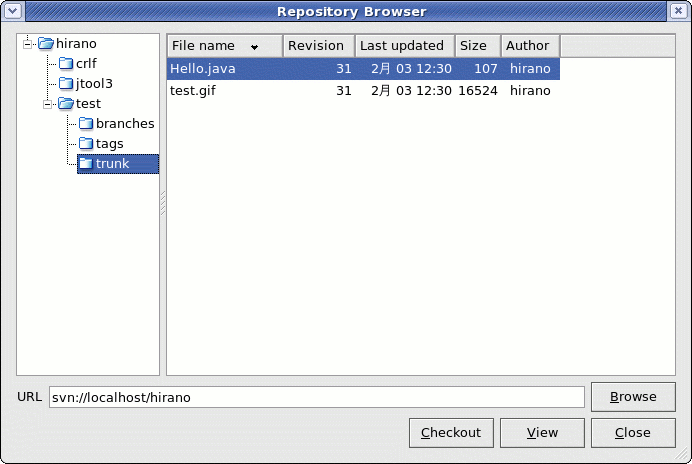Image resolution: width=692 pixels, height=464 pixels.
Task: Focus the URL text field
Action: [x=314, y=397]
